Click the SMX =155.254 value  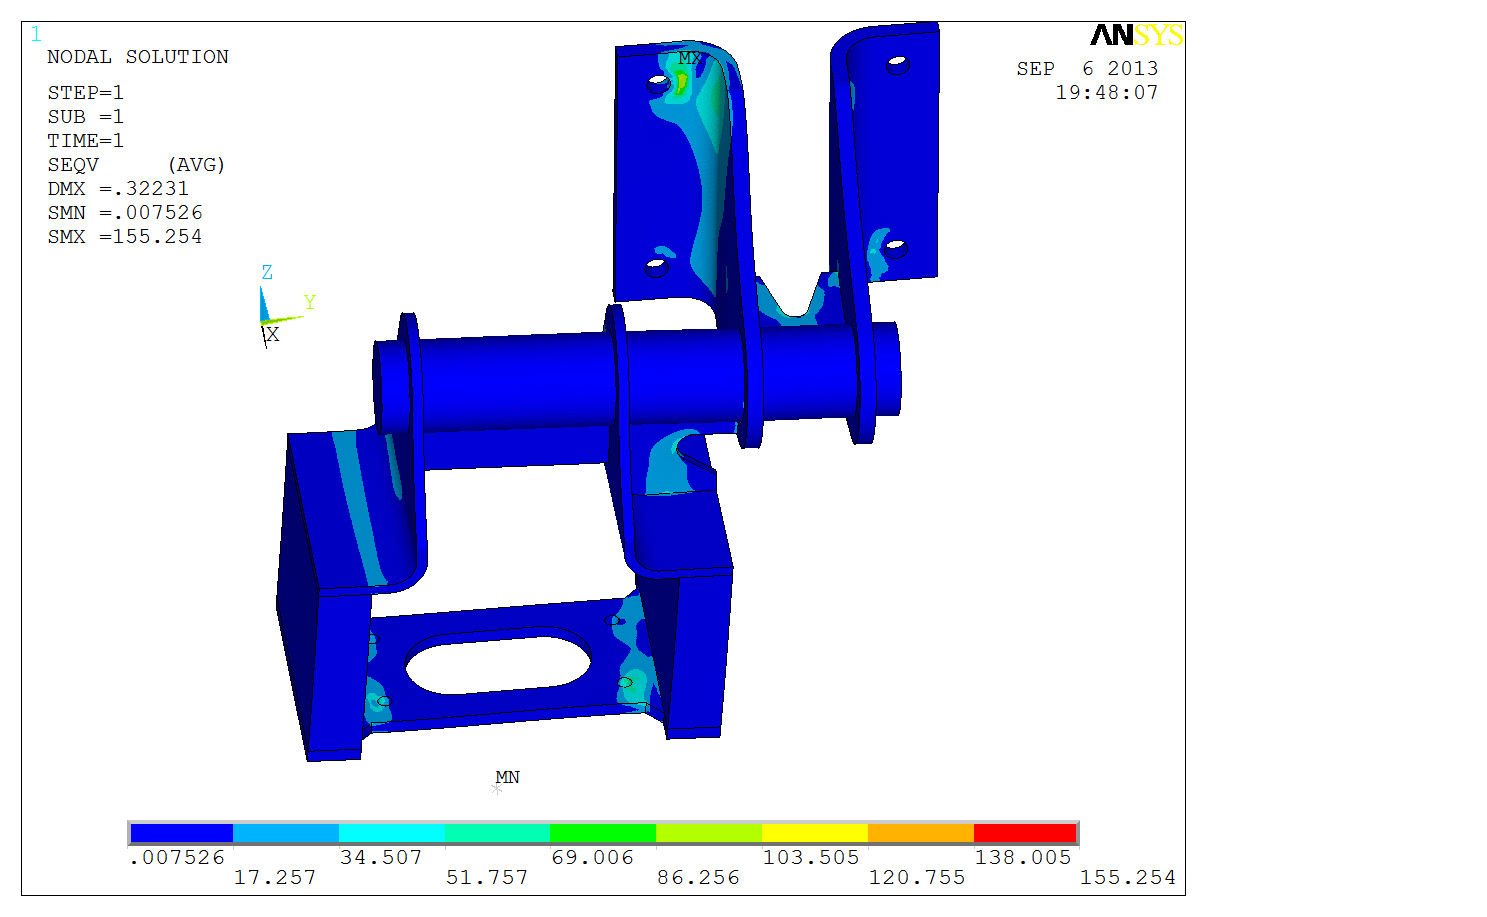[125, 237]
